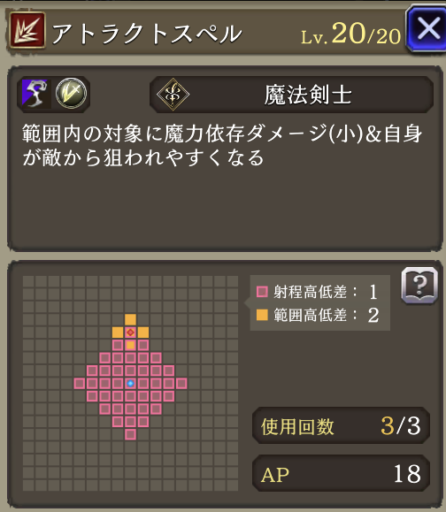Tap the AP 18 cost field
Screen dimensions: 446x512
click(341, 473)
